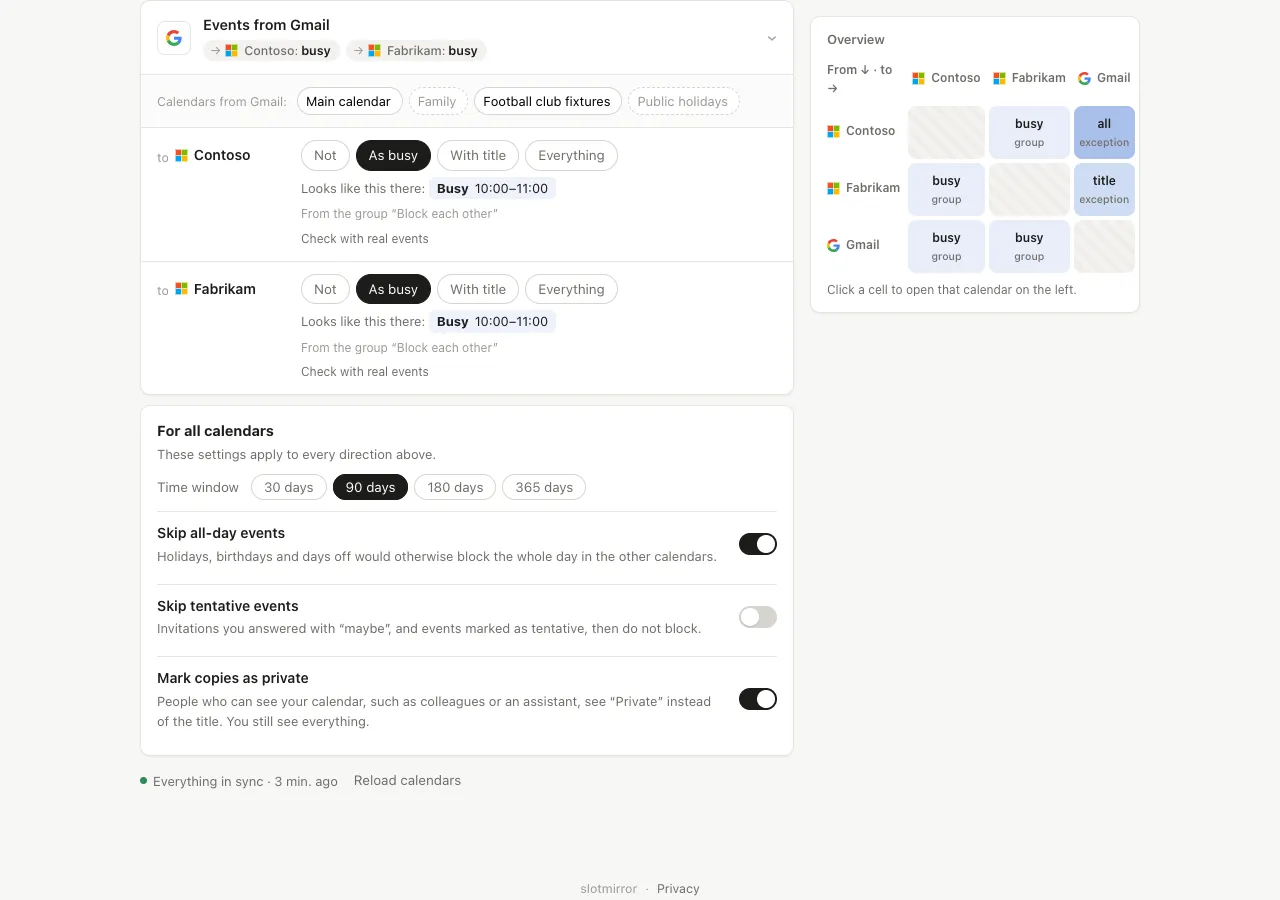Click the Contoso: busy chip in header
Screen dimensions: 1280x900
pos(272,50)
